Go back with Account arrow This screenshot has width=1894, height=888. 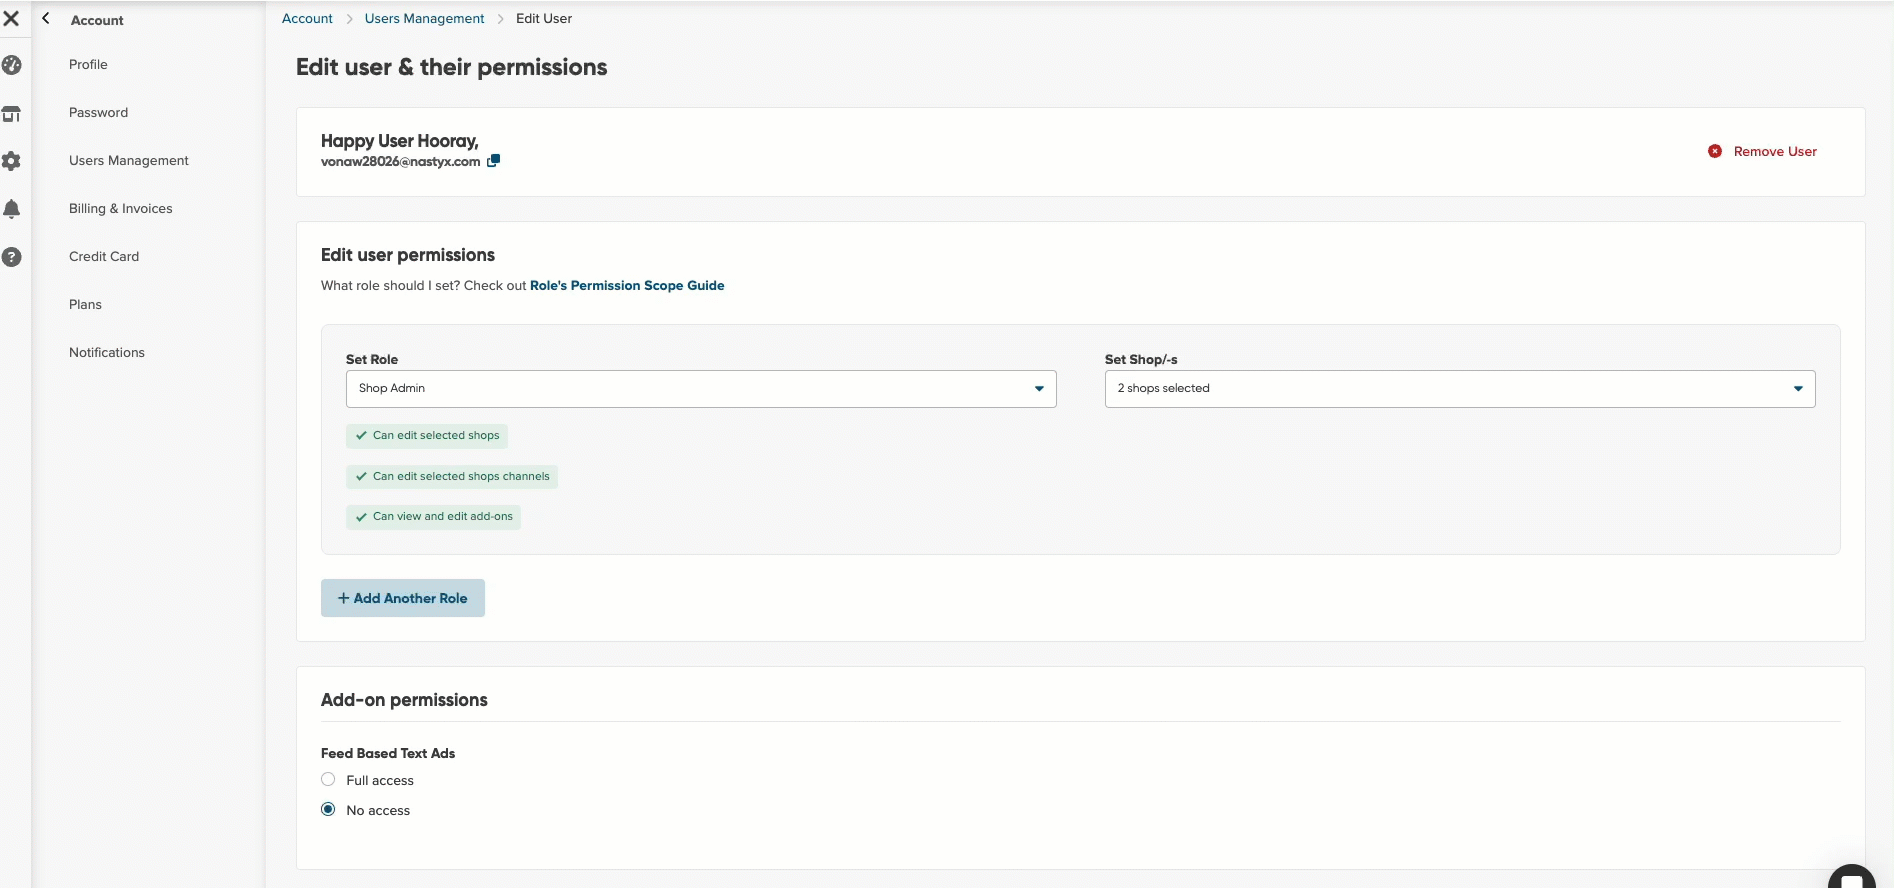tap(46, 19)
